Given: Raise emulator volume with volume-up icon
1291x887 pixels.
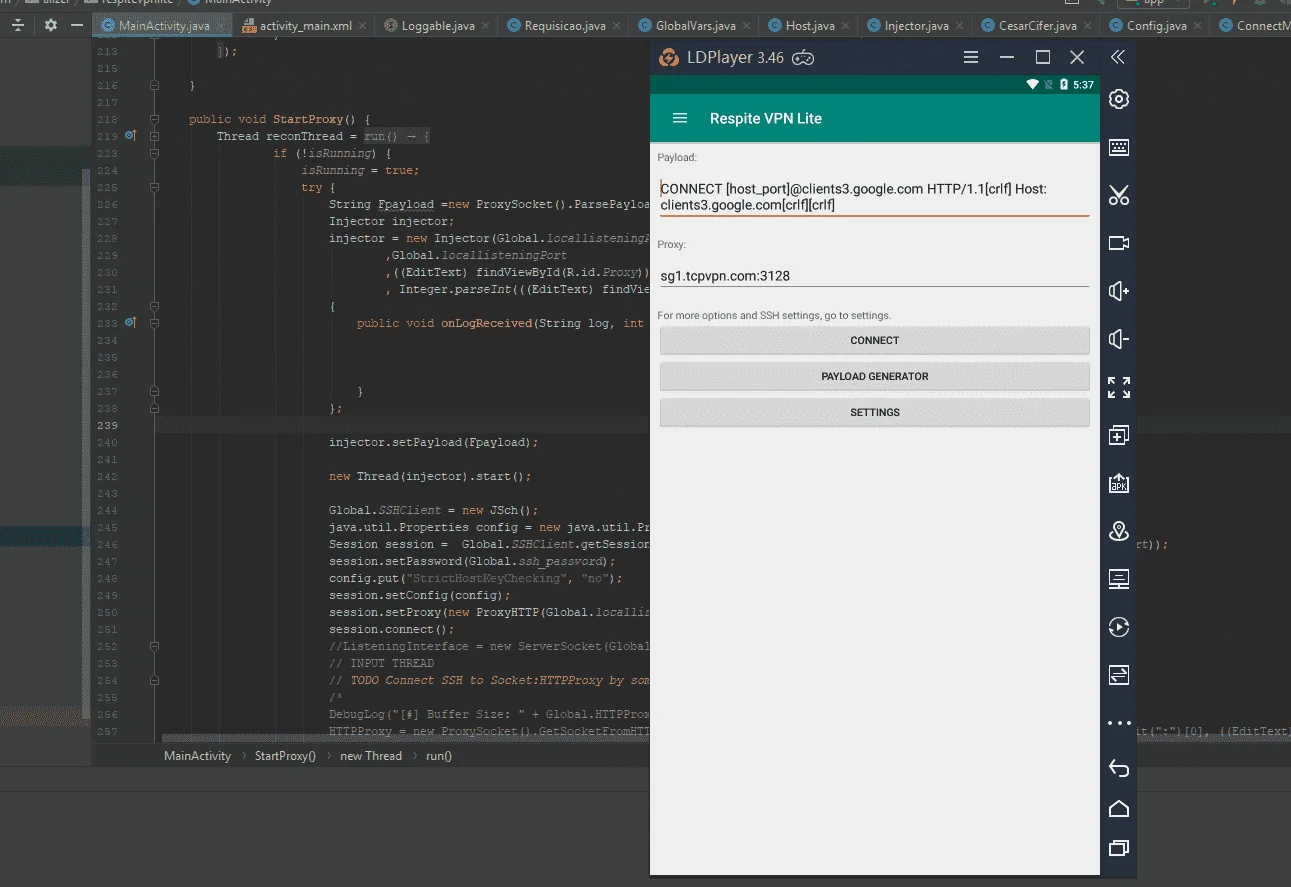Looking at the screenshot, I should [1119, 291].
